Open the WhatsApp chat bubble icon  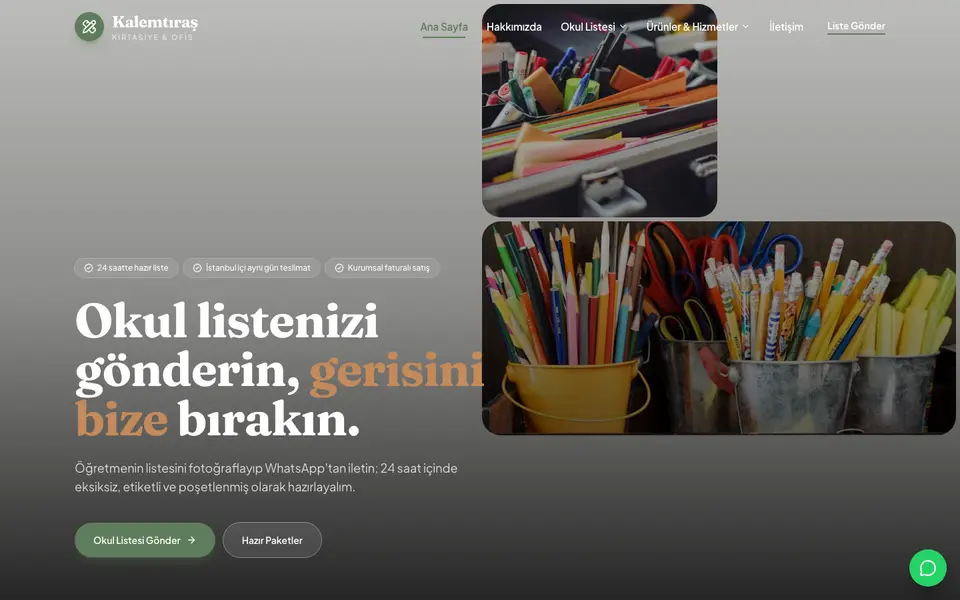928,568
